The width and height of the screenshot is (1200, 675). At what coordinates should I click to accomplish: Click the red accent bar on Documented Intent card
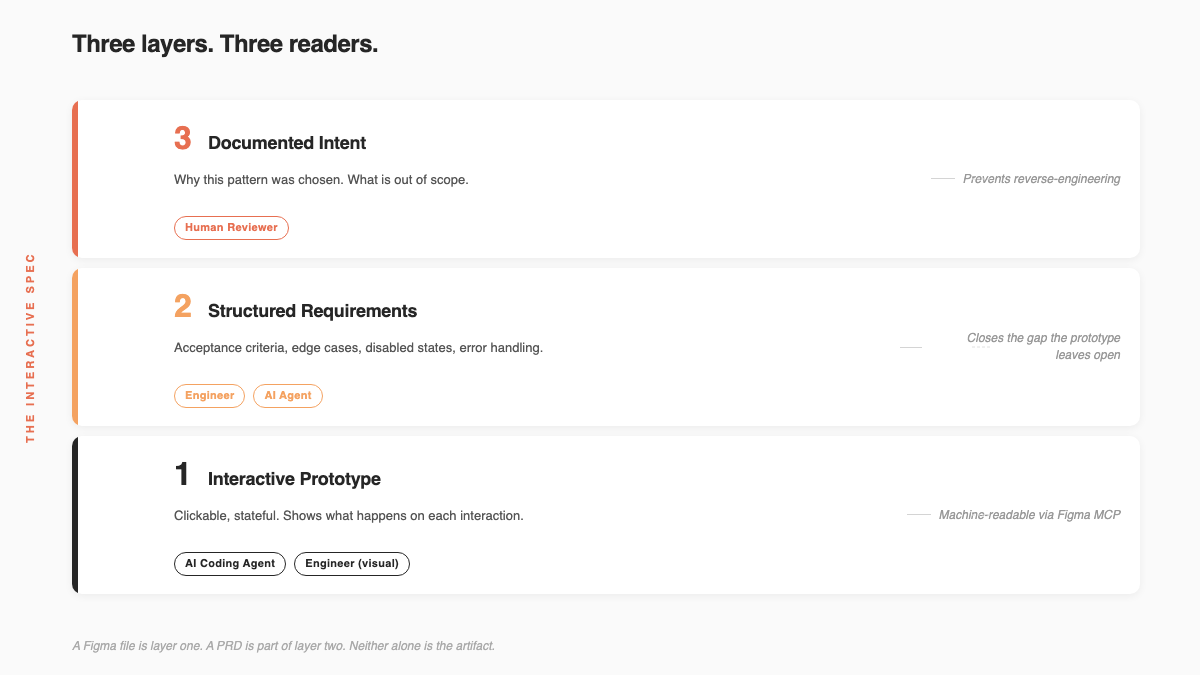pyautogui.click(x=75, y=179)
